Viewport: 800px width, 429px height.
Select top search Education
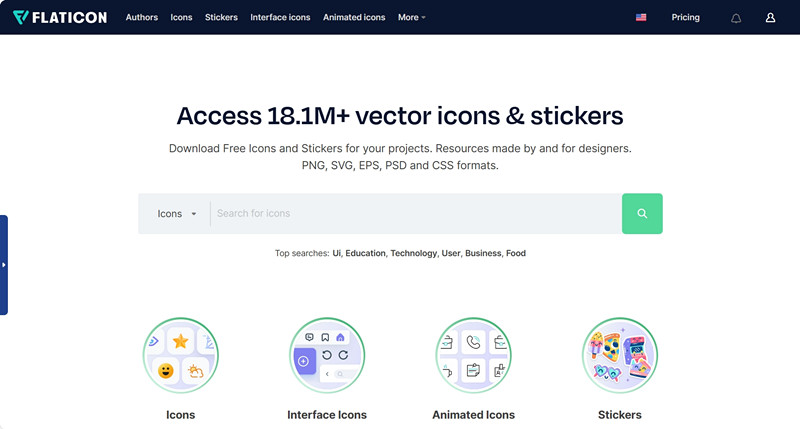365,253
